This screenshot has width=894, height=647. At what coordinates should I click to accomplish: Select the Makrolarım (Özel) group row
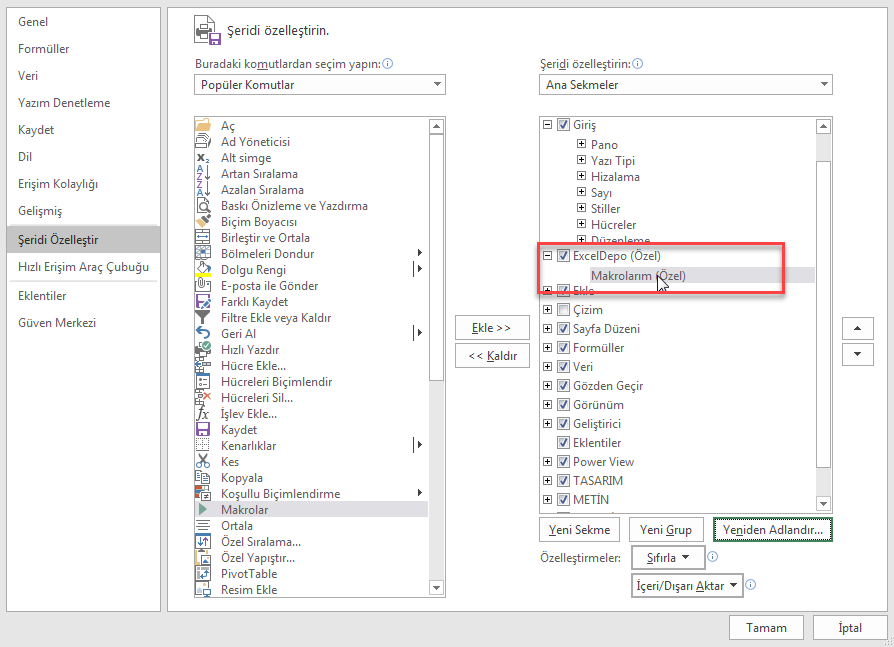pos(701,275)
